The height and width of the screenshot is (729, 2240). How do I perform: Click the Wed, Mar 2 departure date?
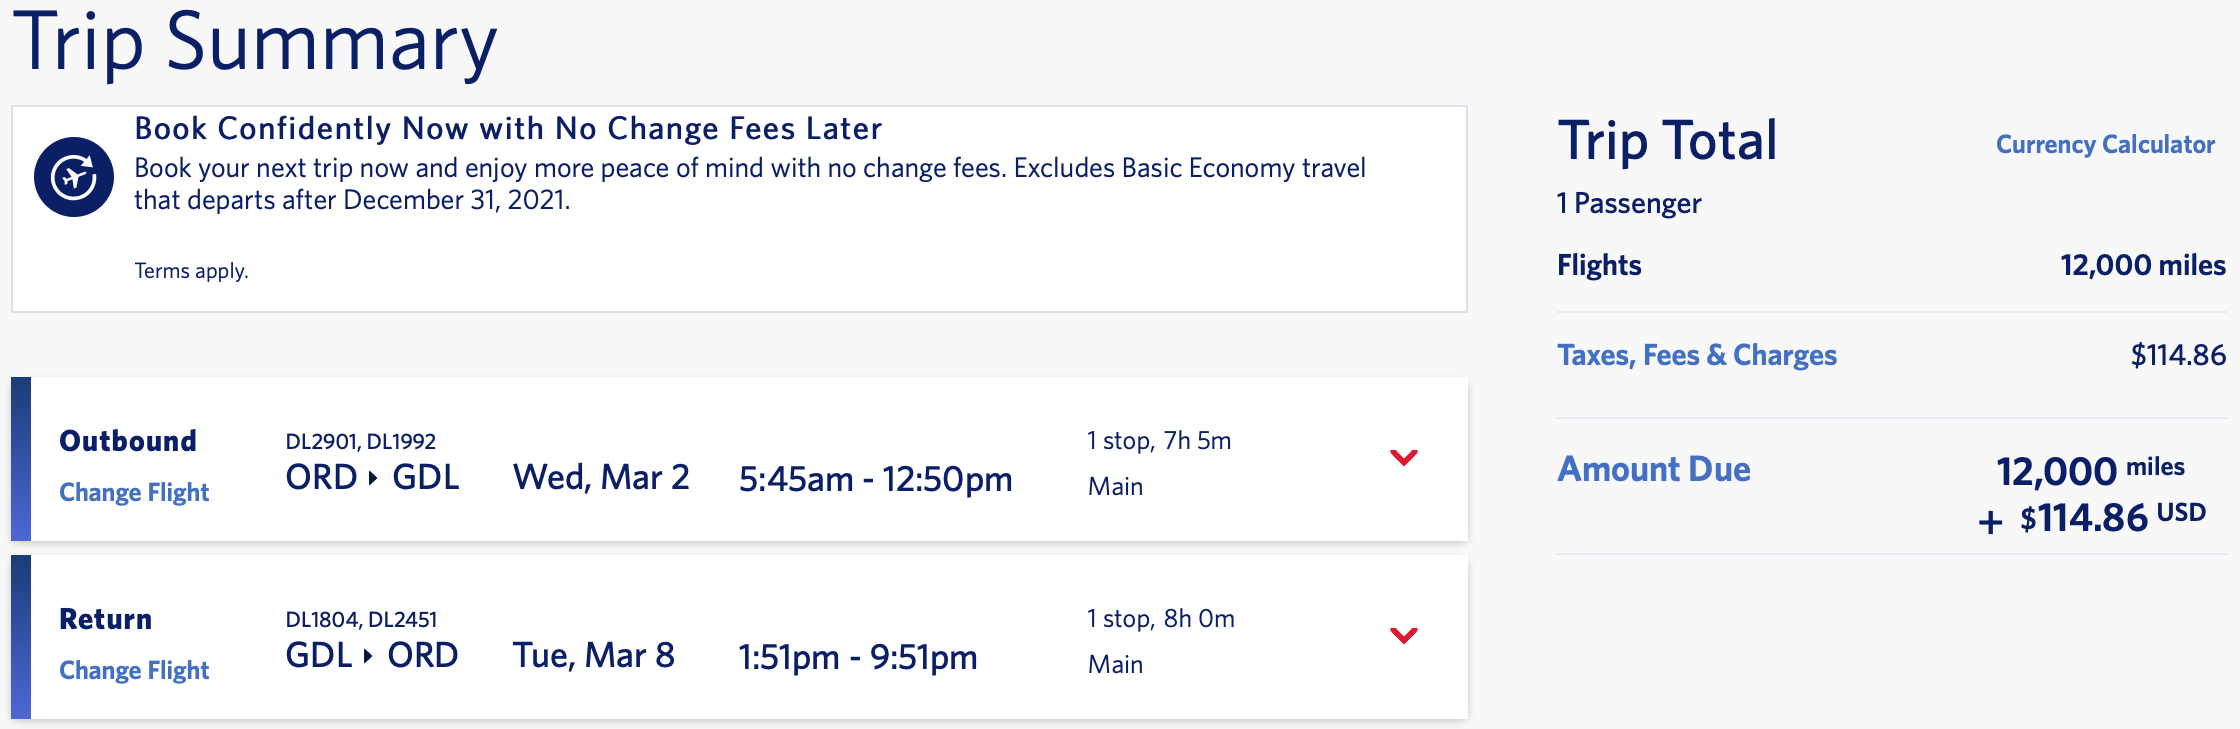click(601, 478)
